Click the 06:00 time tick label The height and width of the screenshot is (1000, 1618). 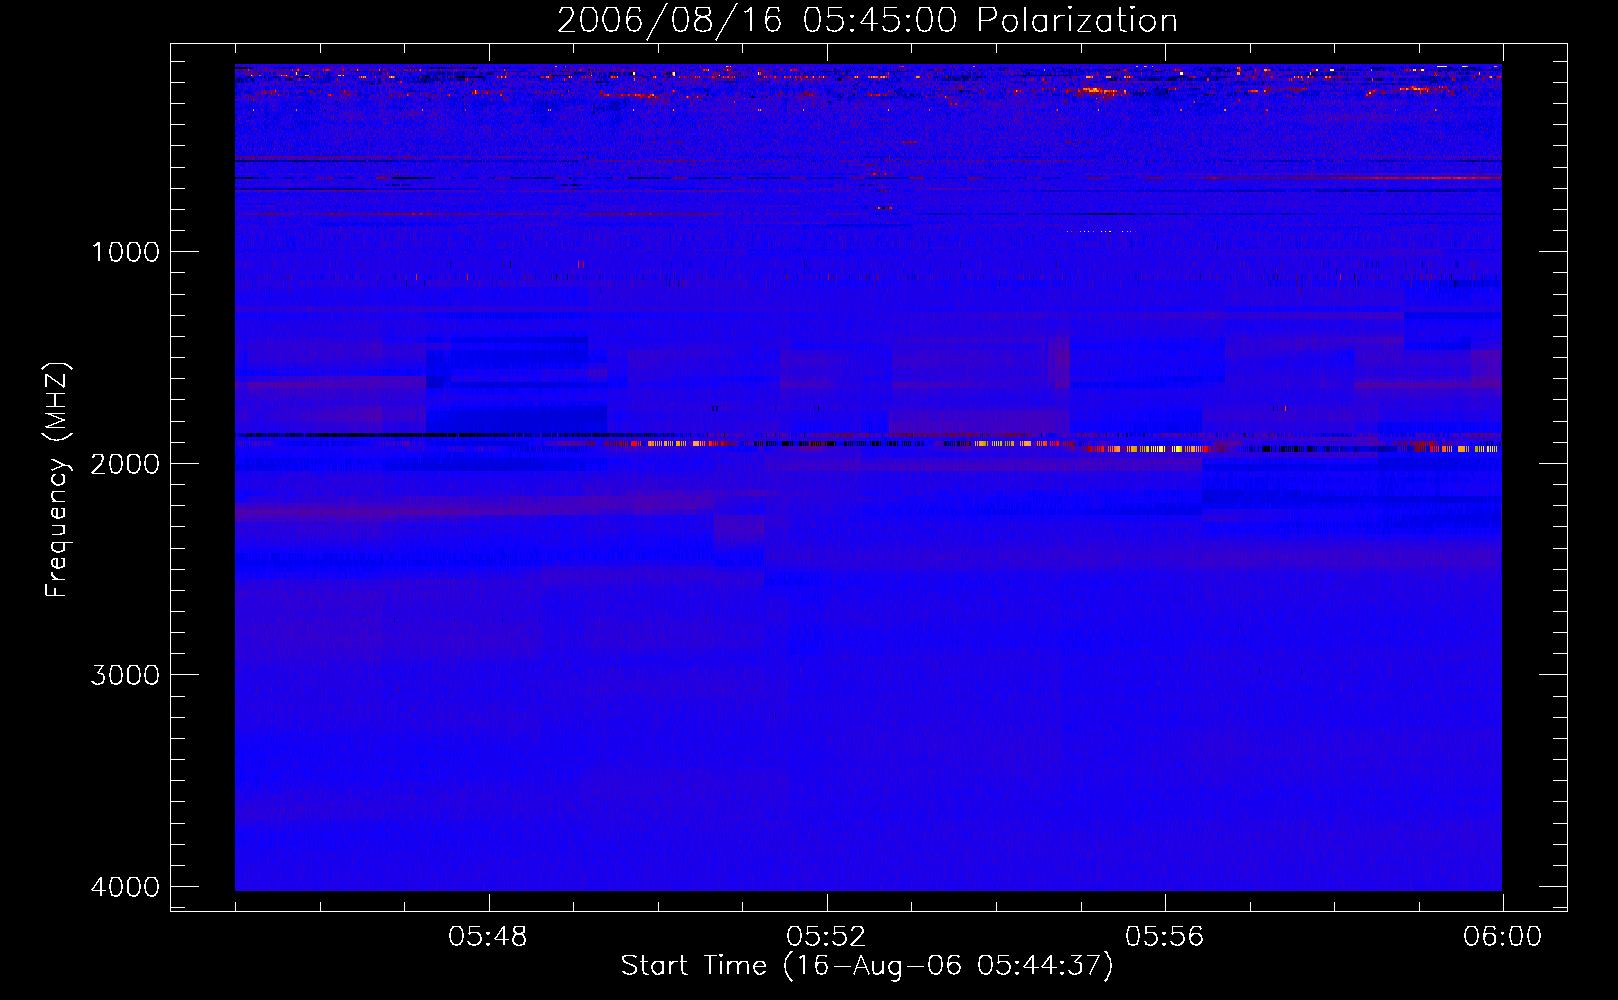1502,937
